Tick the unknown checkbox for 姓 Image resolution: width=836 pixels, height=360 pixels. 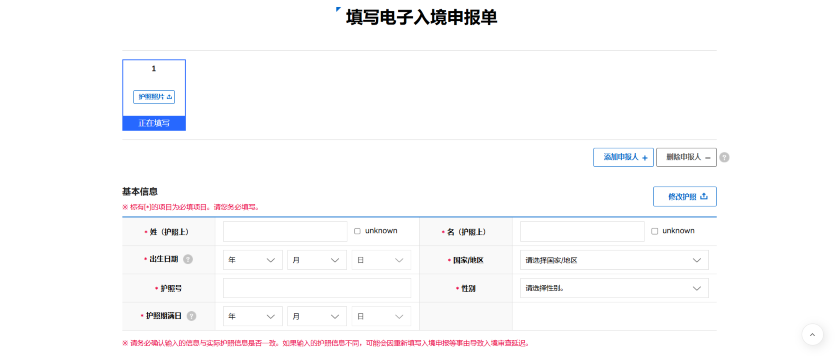[x=357, y=231]
